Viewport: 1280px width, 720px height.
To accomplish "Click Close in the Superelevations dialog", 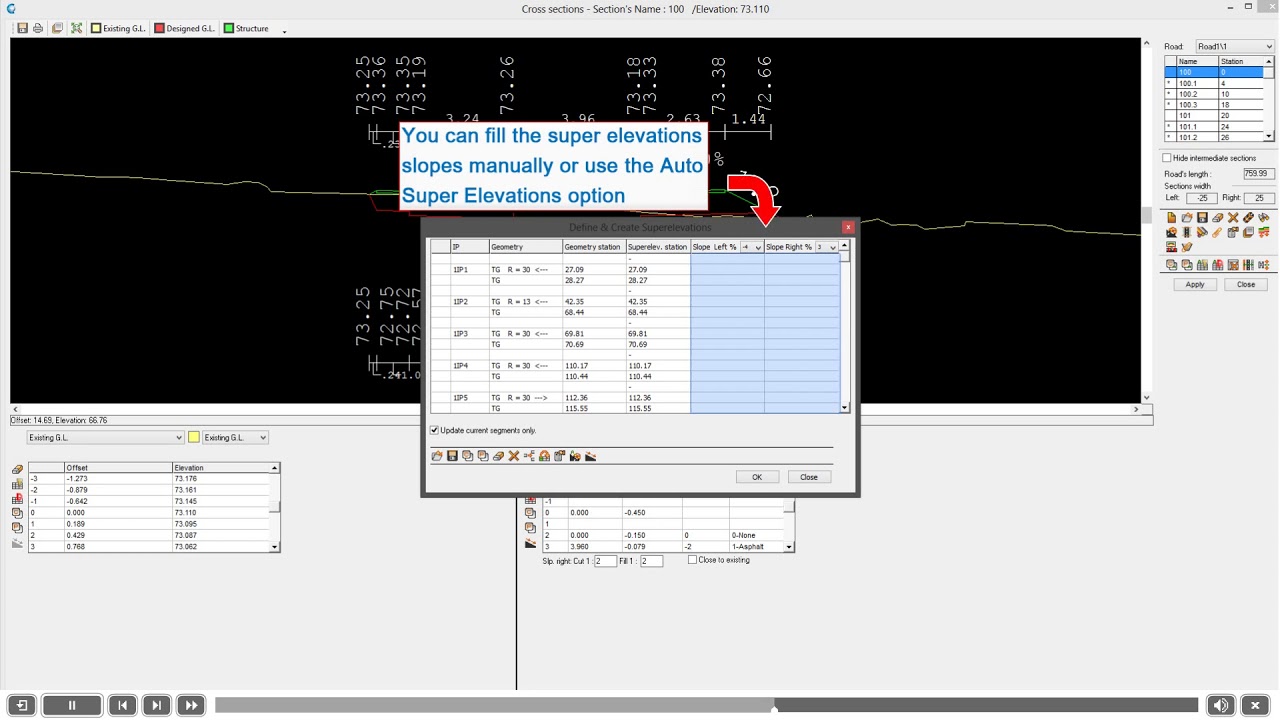I will pos(809,477).
